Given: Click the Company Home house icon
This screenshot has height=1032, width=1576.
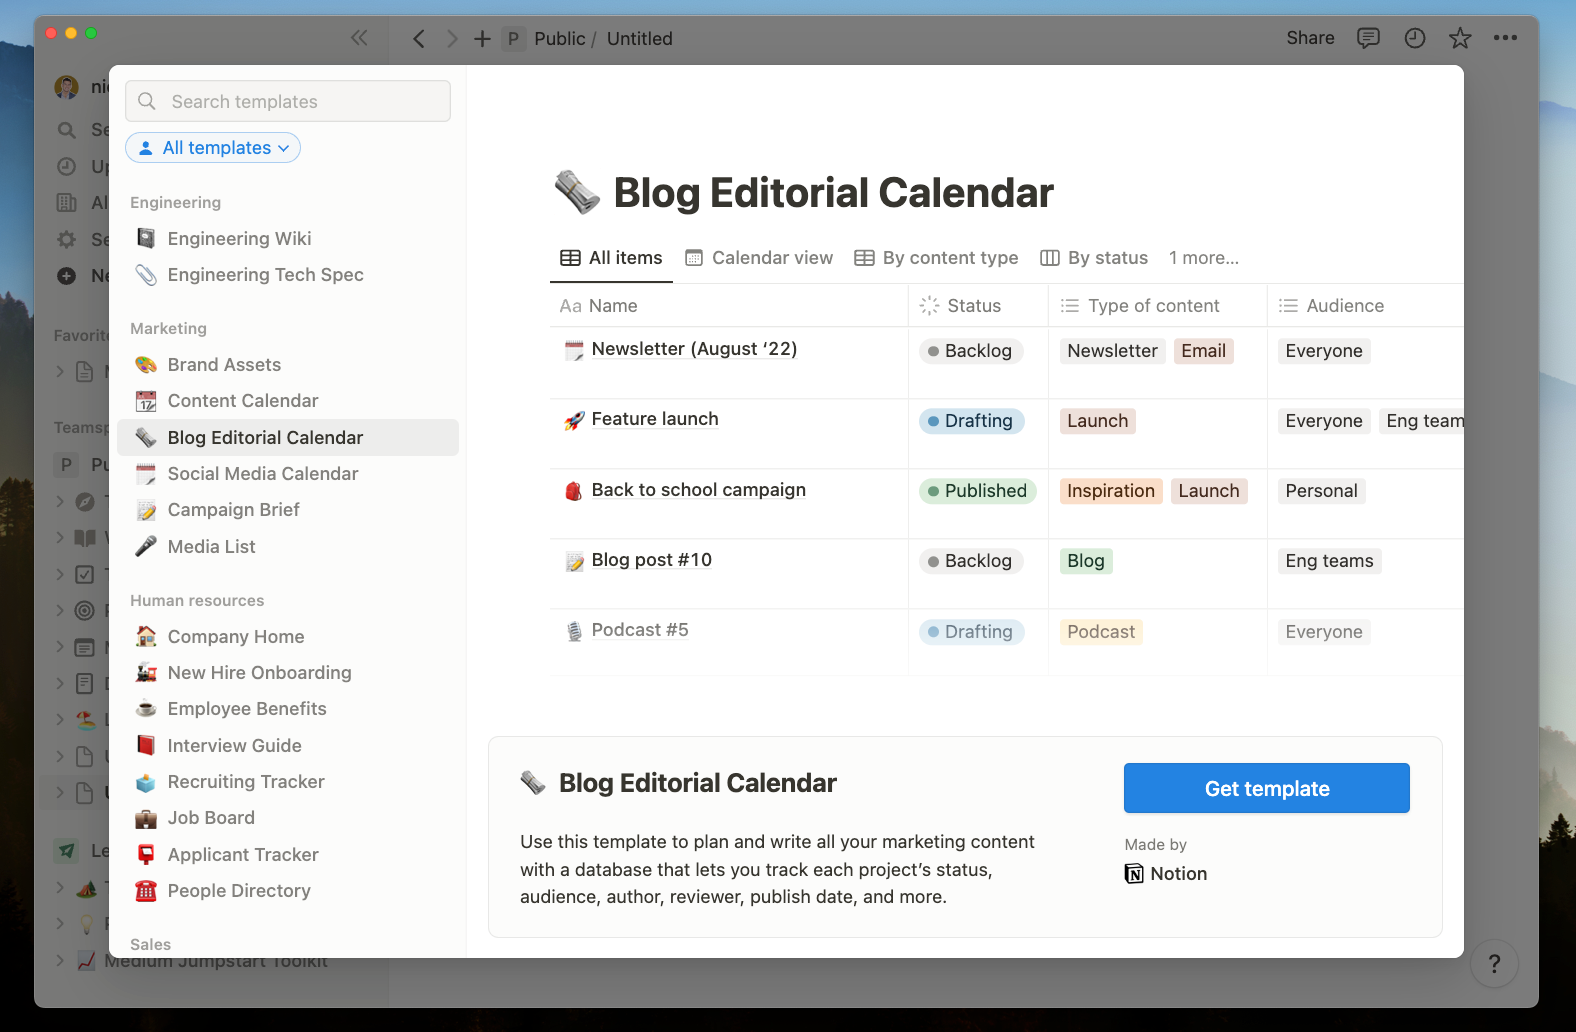Looking at the screenshot, I should coord(146,636).
